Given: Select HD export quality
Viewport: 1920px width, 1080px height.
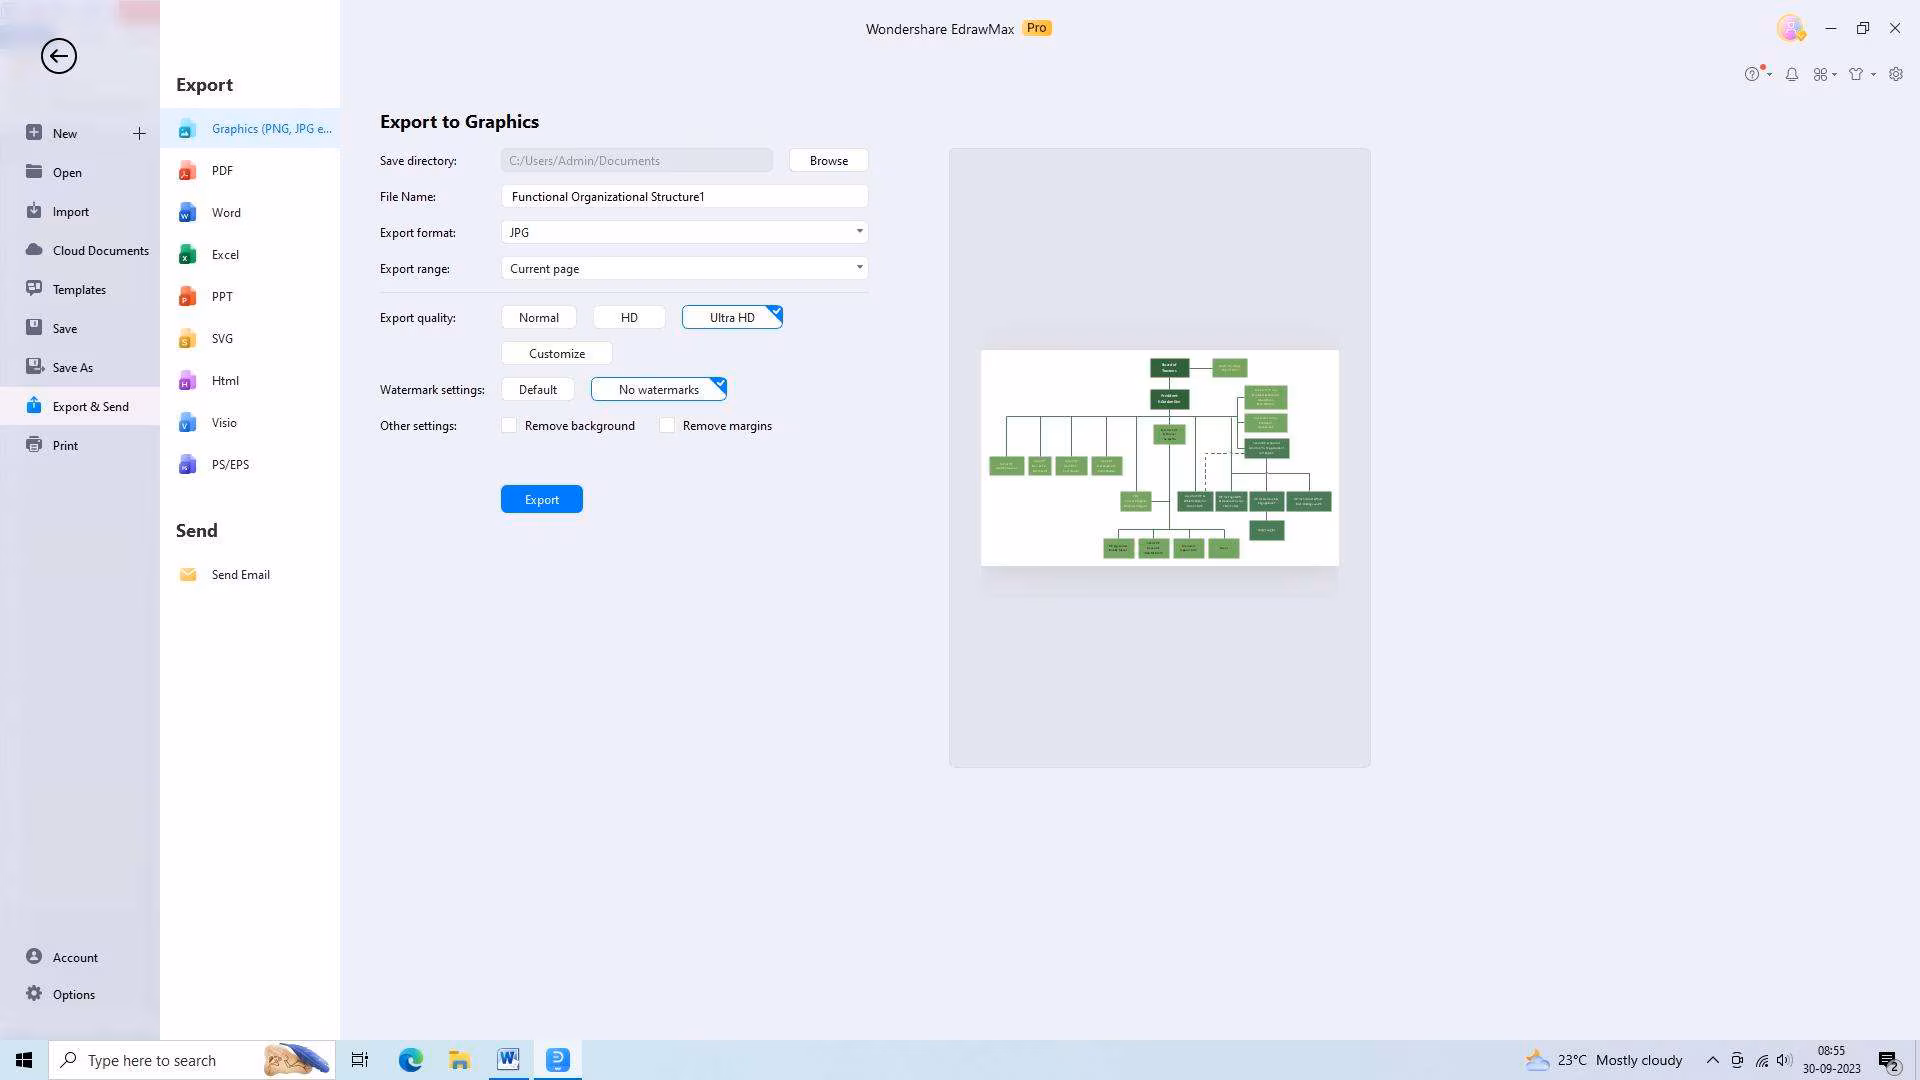Looking at the screenshot, I should 628,318.
